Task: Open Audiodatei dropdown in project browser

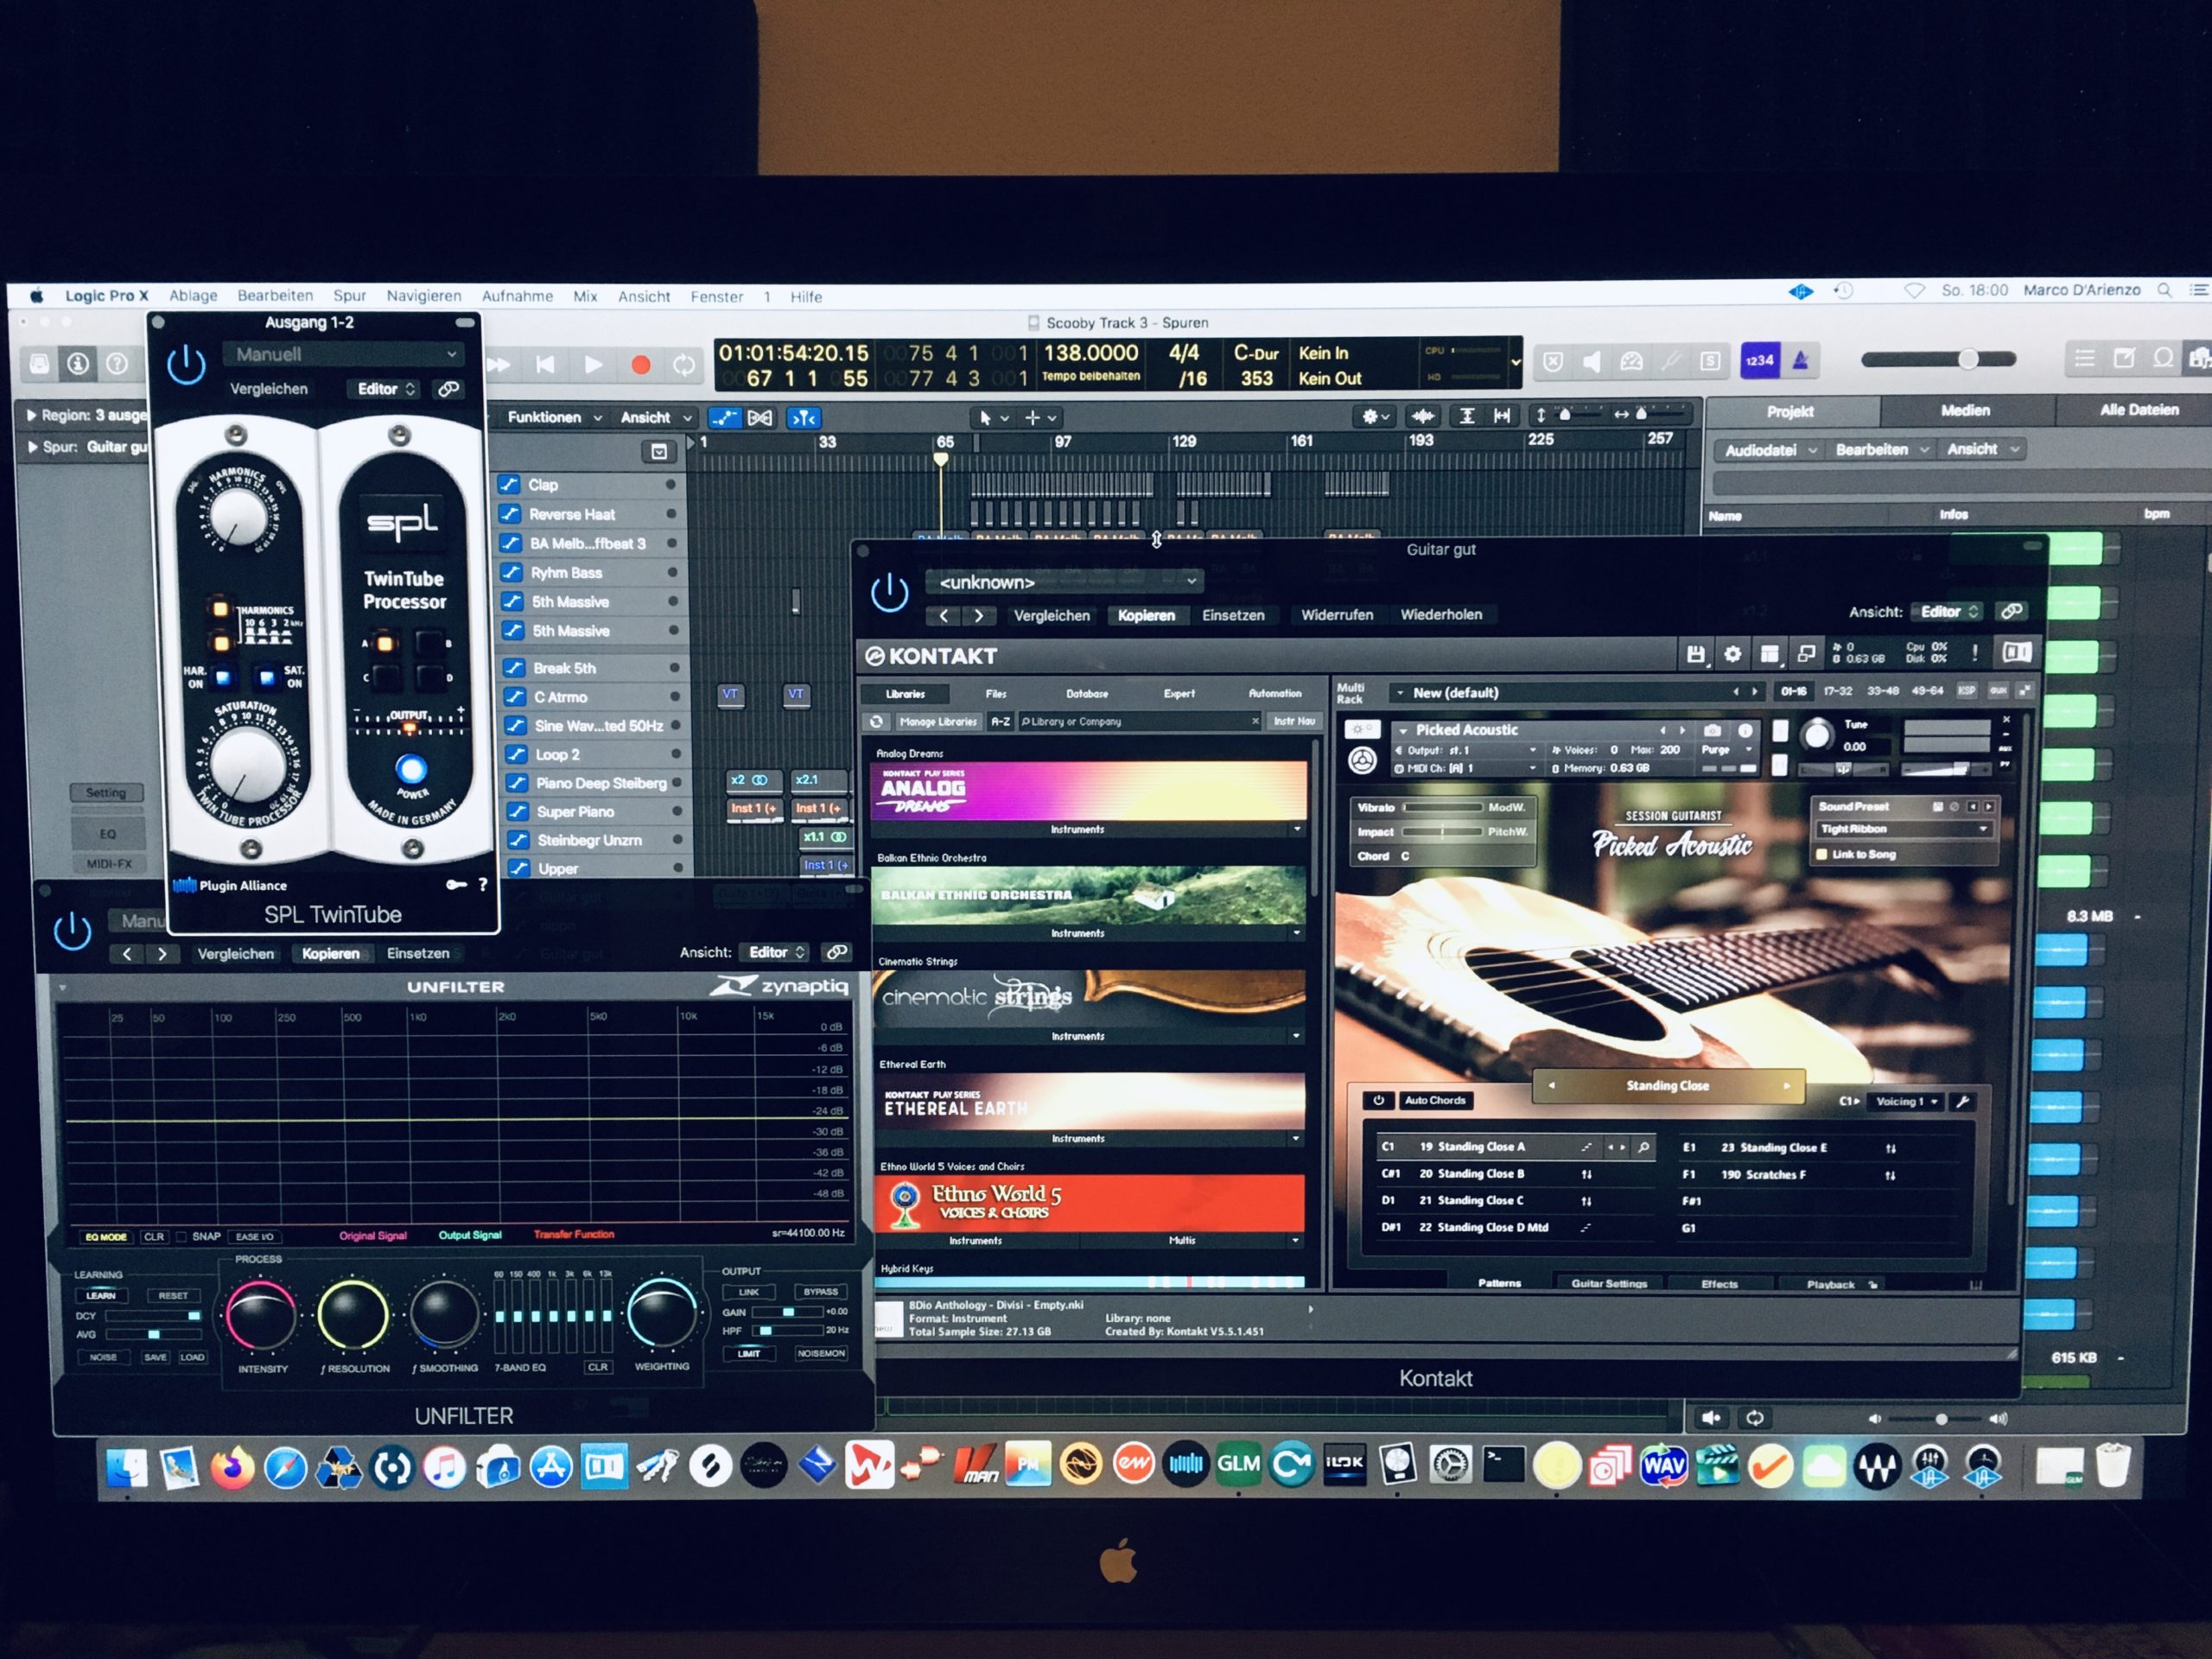Action: 1770,450
